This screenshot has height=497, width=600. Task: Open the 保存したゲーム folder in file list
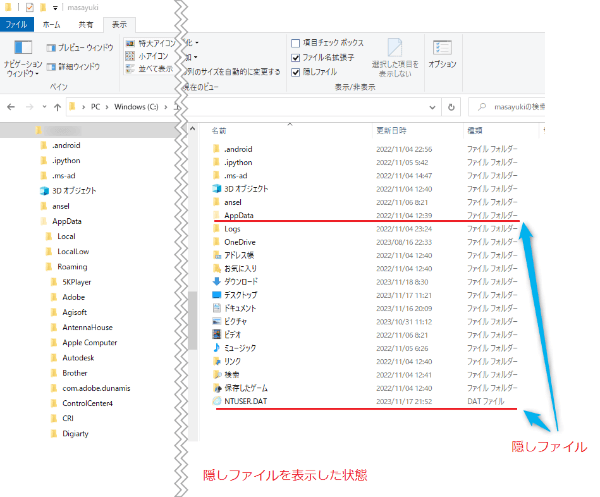(240, 388)
